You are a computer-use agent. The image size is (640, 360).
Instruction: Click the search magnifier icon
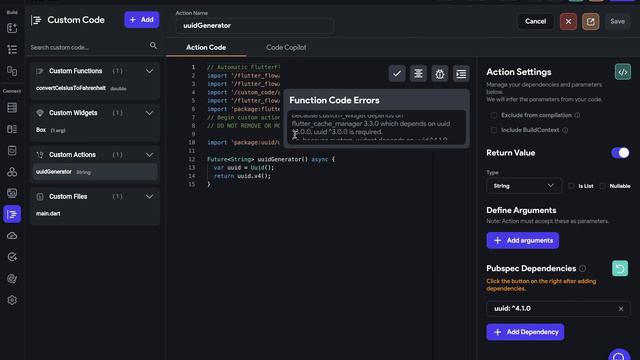point(153,46)
